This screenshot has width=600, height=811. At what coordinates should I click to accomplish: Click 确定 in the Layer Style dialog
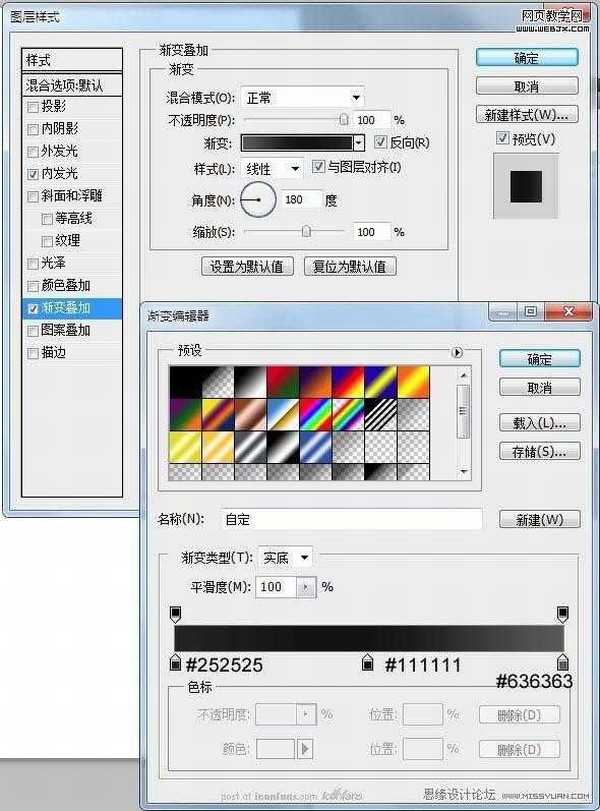pyautogui.click(x=527, y=57)
